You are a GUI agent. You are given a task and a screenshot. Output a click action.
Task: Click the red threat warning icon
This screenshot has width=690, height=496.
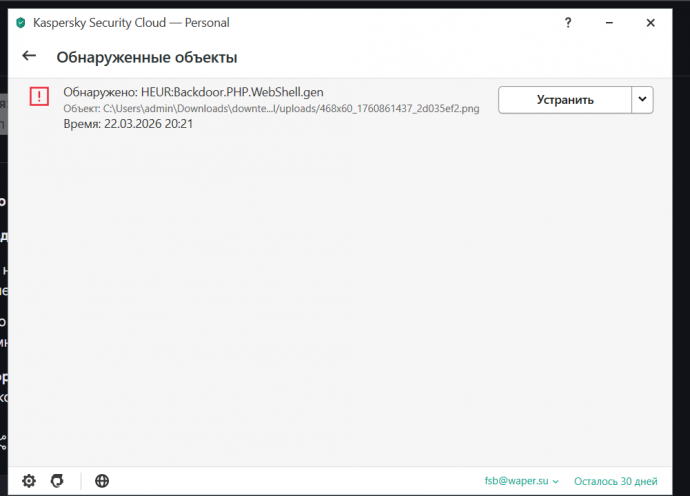[39, 97]
